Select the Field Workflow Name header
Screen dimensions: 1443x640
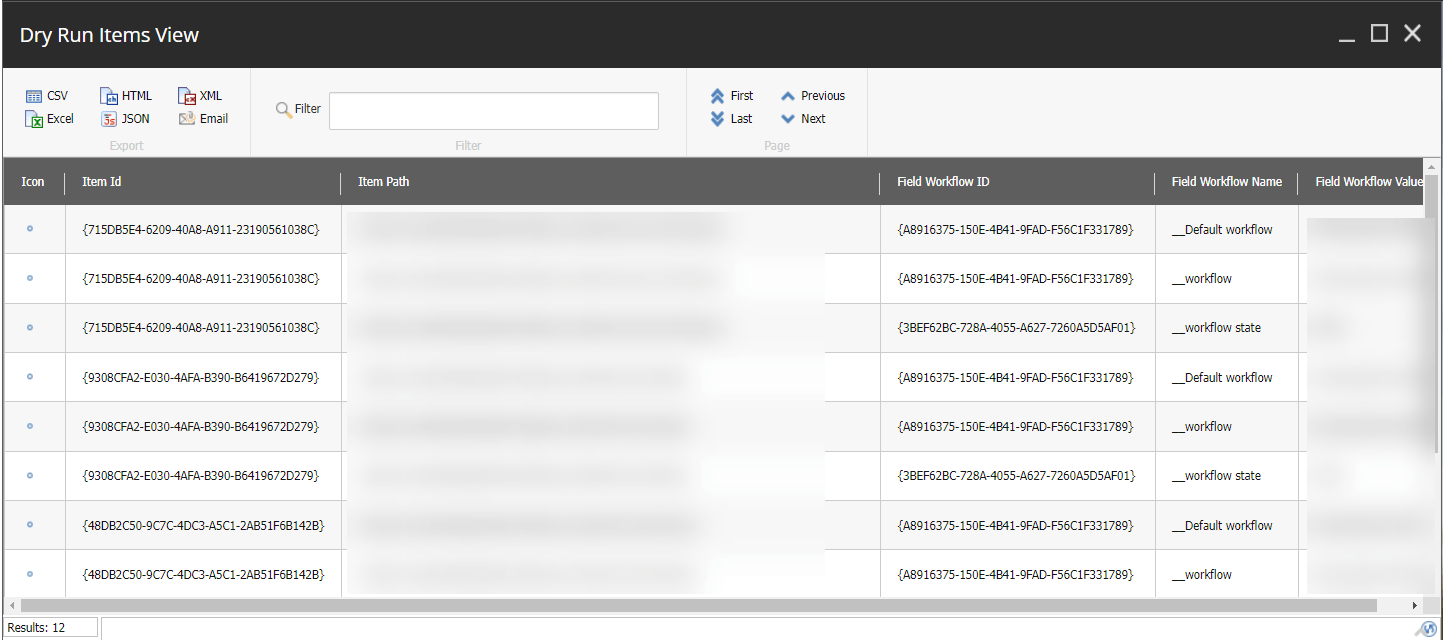[1226, 182]
